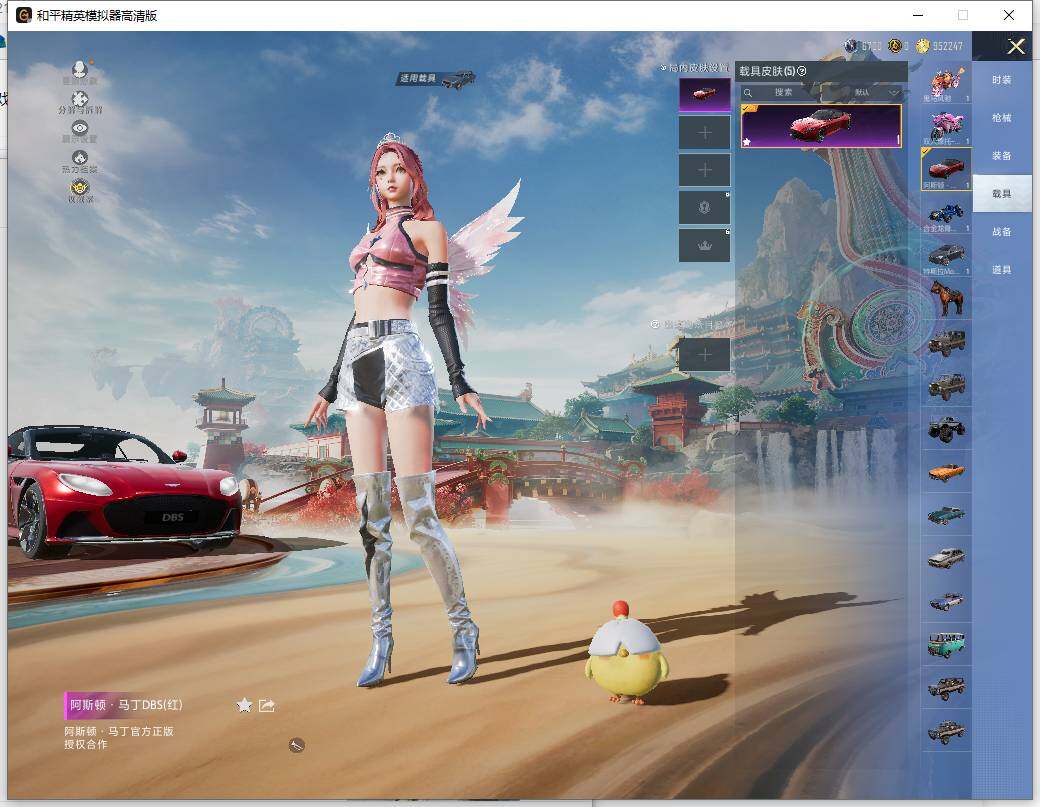Viewport: 1040px width, 807px height.
Task: Select the equipped red car skin slot
Action: [x=704, y=95]
